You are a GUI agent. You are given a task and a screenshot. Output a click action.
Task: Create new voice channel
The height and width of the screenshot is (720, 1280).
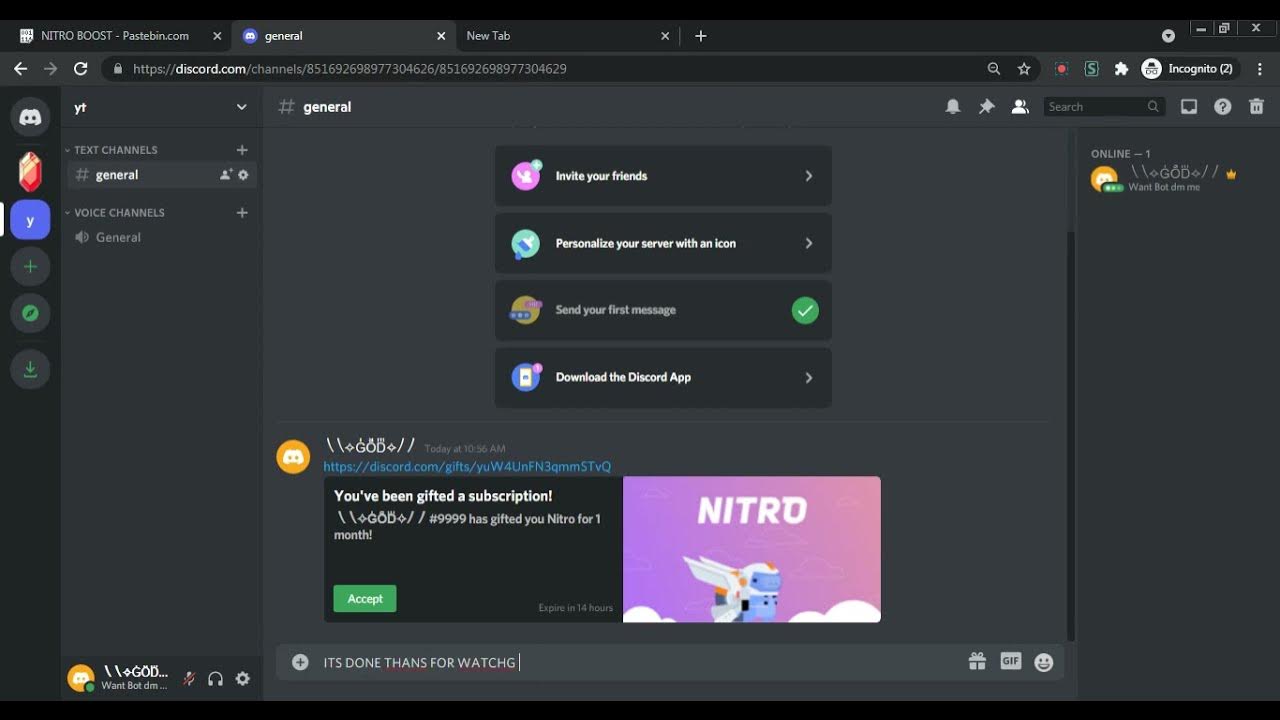[x=242, y=213]
